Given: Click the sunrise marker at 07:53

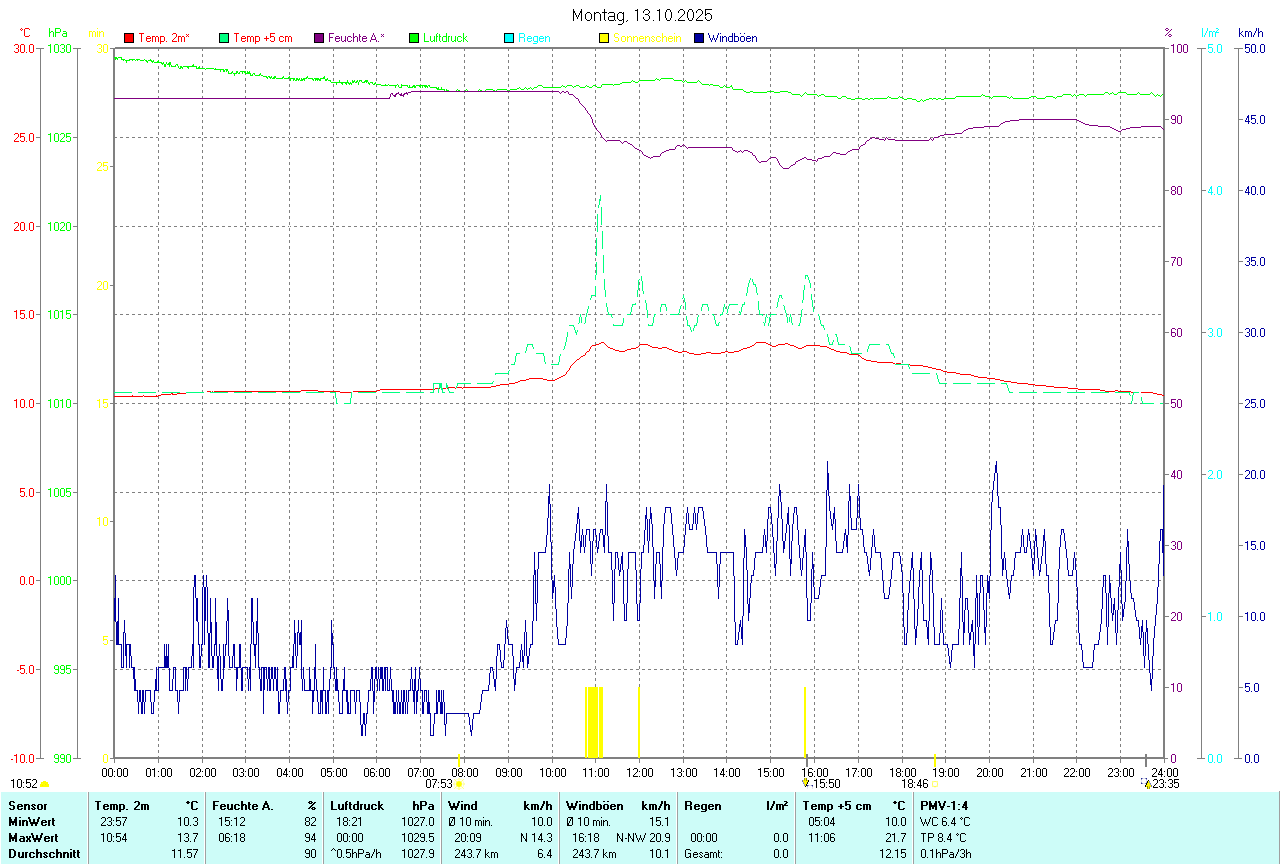Looking at the screenshot, I should (459, 784).
